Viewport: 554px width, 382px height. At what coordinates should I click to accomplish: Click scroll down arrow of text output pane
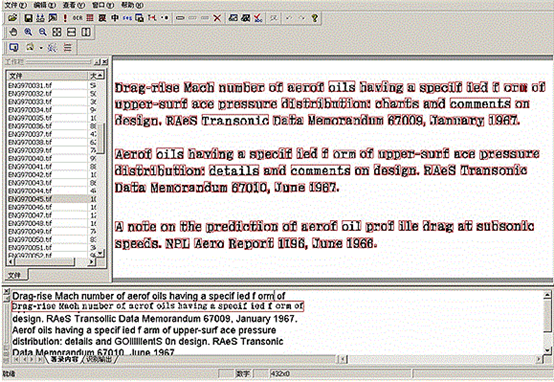[547, 350]
